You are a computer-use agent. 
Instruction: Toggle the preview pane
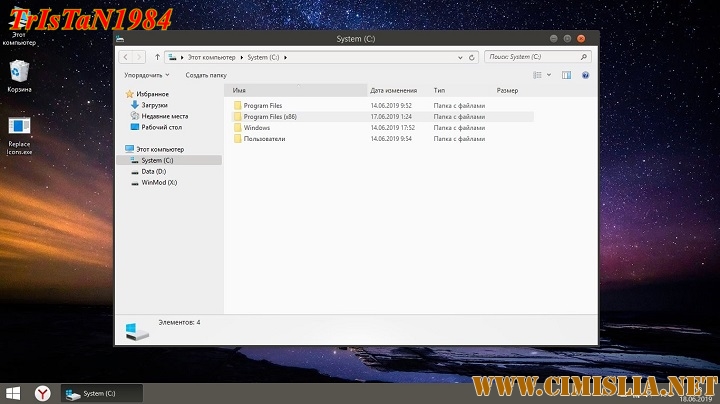(x=566, y=75)
